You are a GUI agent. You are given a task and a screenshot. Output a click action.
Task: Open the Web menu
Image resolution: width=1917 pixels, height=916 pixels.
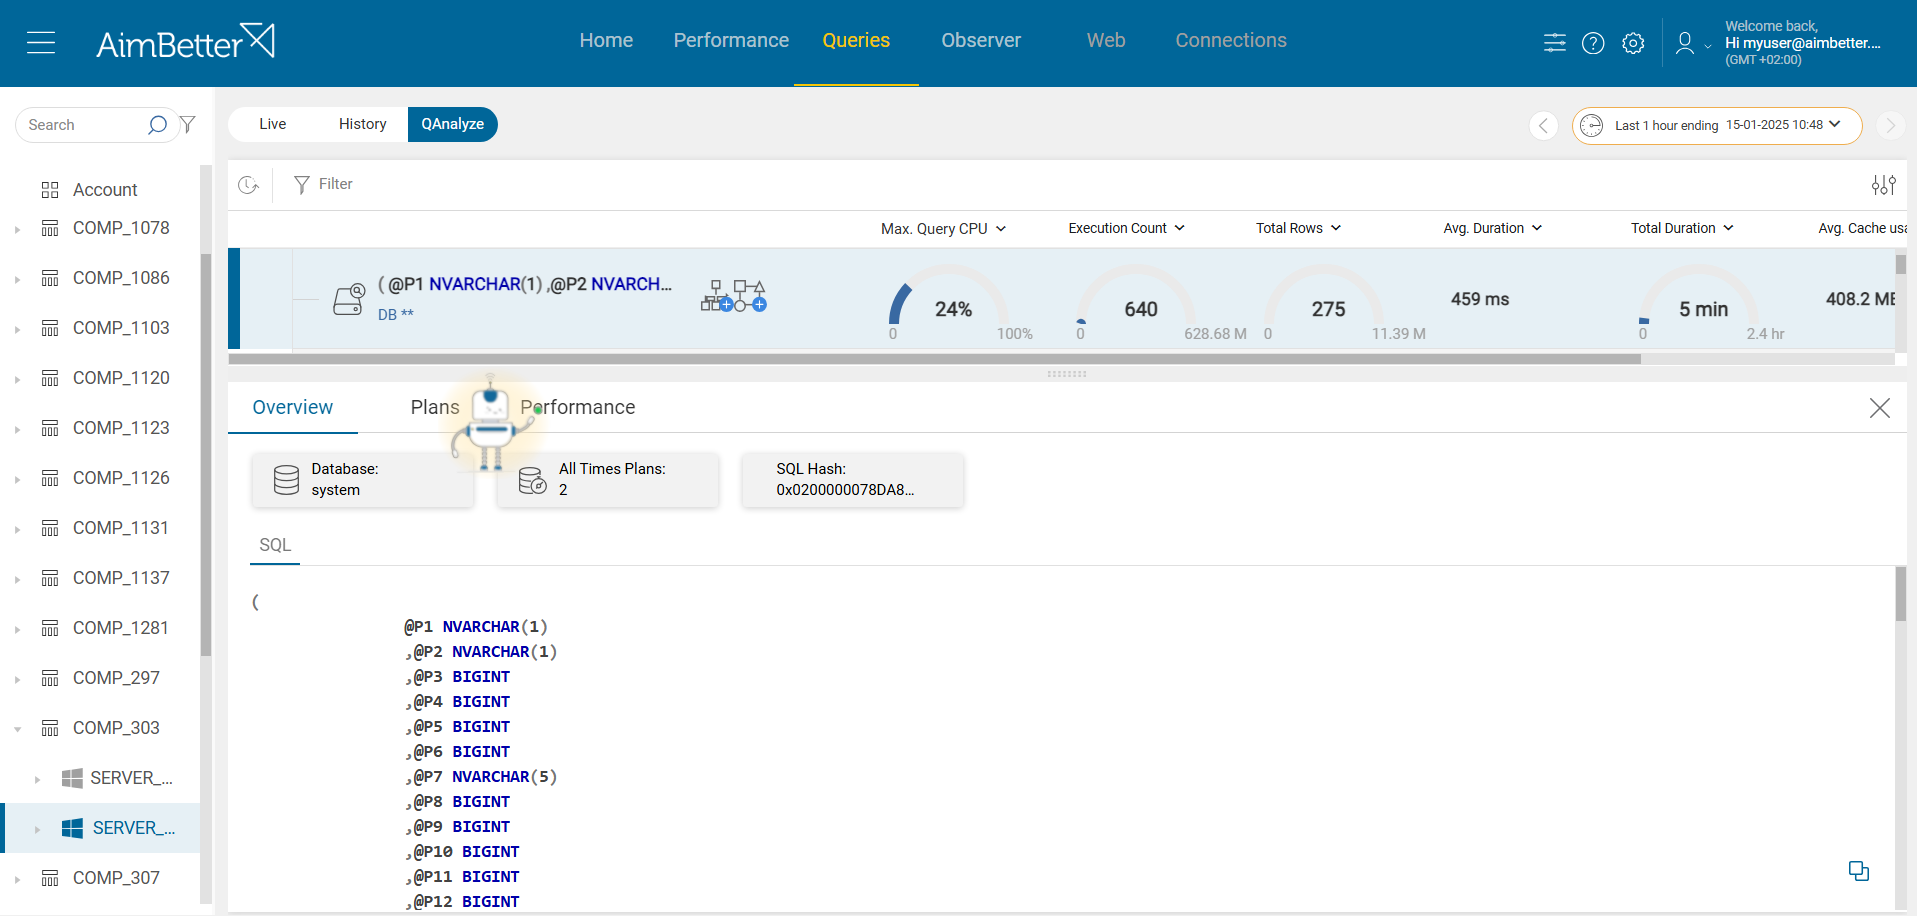[1106, 41]
